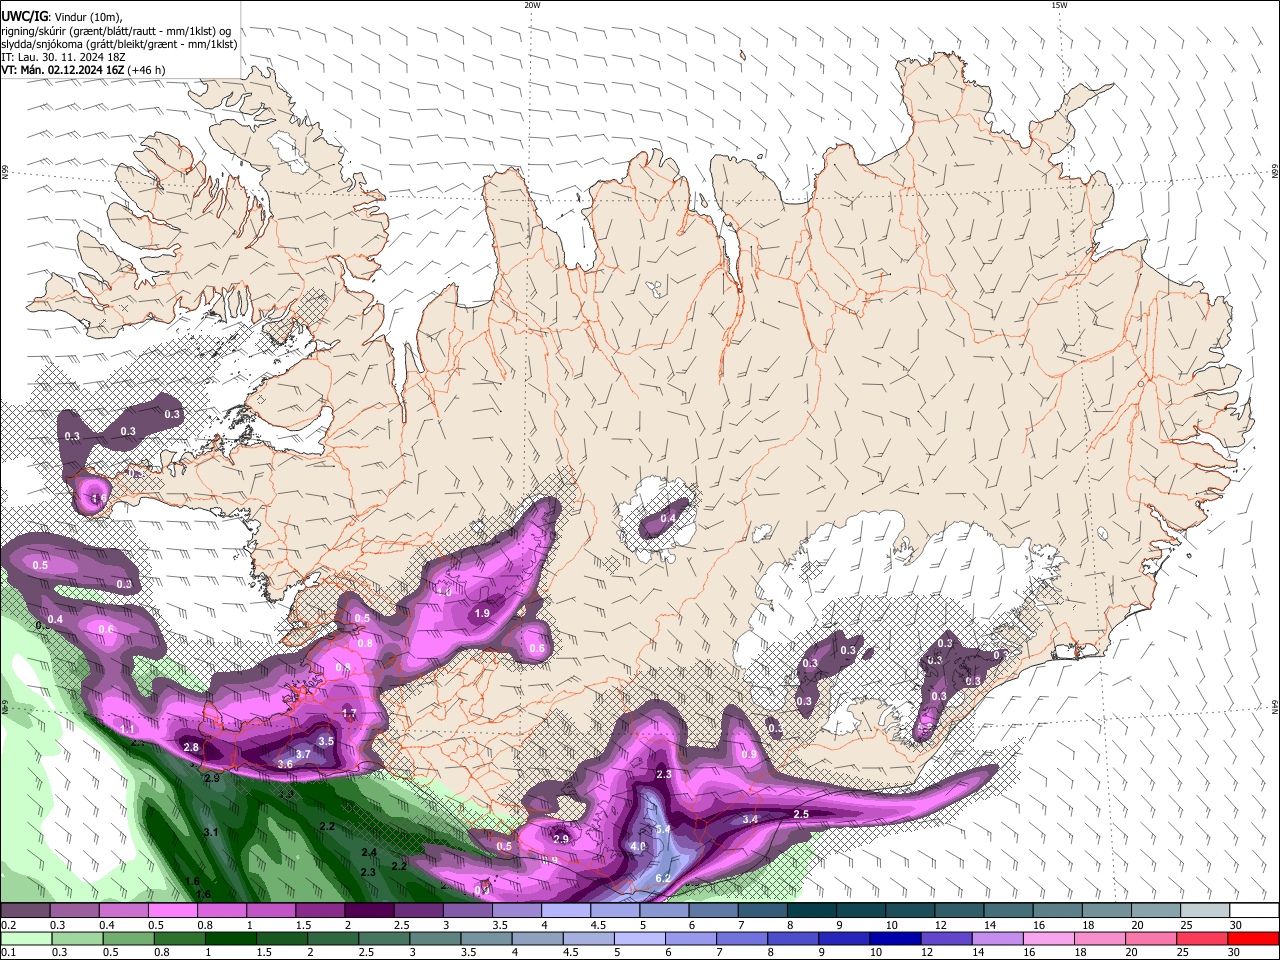Click the '6.2' precipitation value on map
The image size is (1280, 960).
click(x=662, y=878)
